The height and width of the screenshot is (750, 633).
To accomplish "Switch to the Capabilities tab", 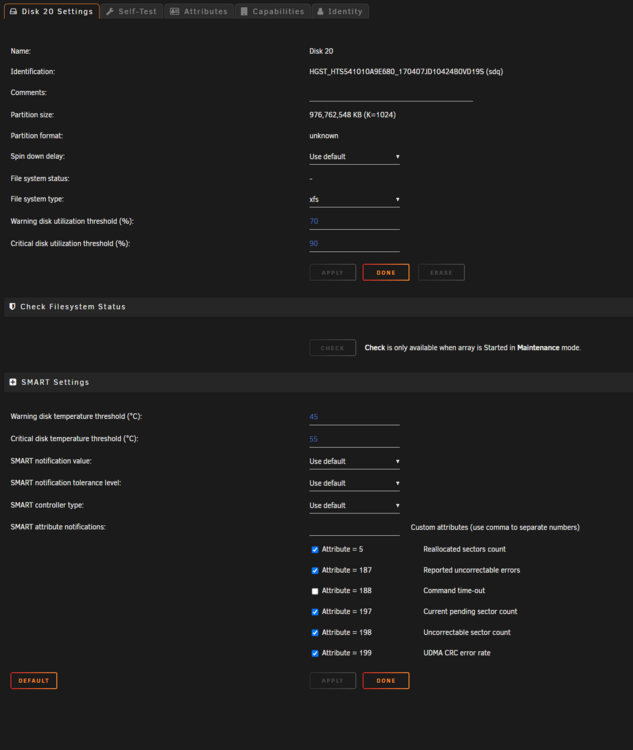I will pos(273,11).
